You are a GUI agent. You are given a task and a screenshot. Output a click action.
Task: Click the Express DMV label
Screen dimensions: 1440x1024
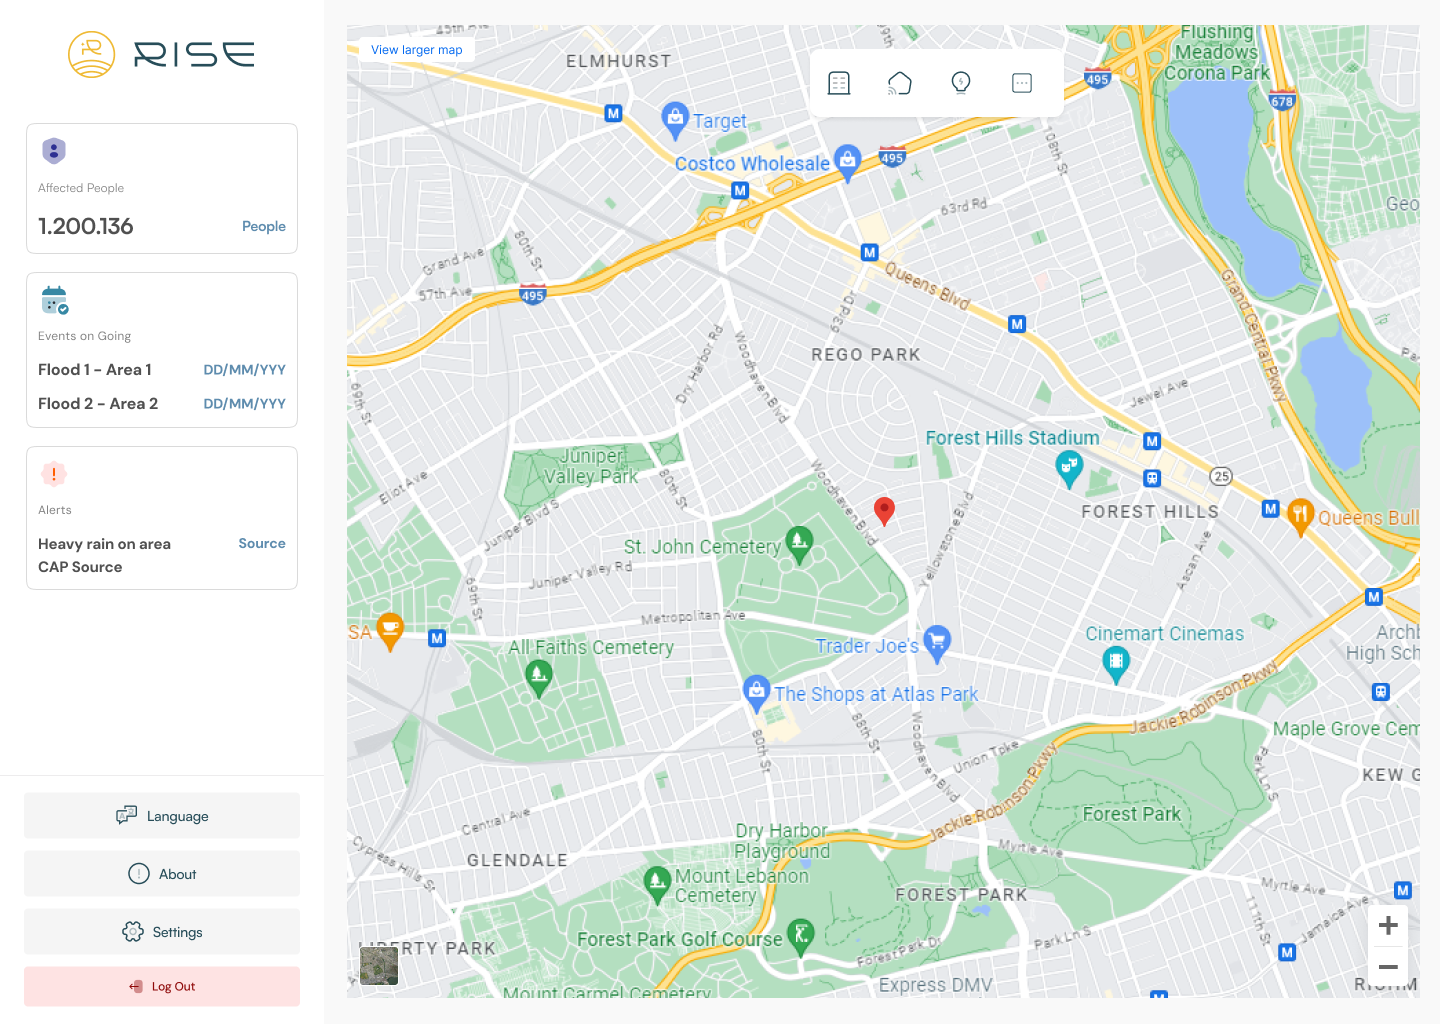(936, 985)
